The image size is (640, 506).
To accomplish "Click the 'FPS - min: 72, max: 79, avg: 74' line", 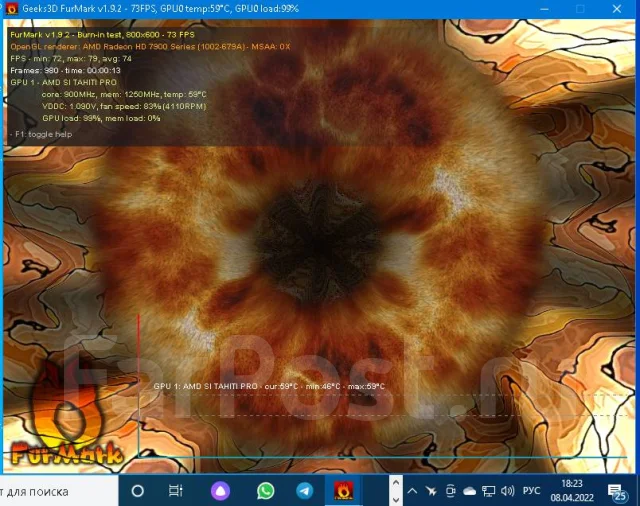I will [x=71, y=59].
